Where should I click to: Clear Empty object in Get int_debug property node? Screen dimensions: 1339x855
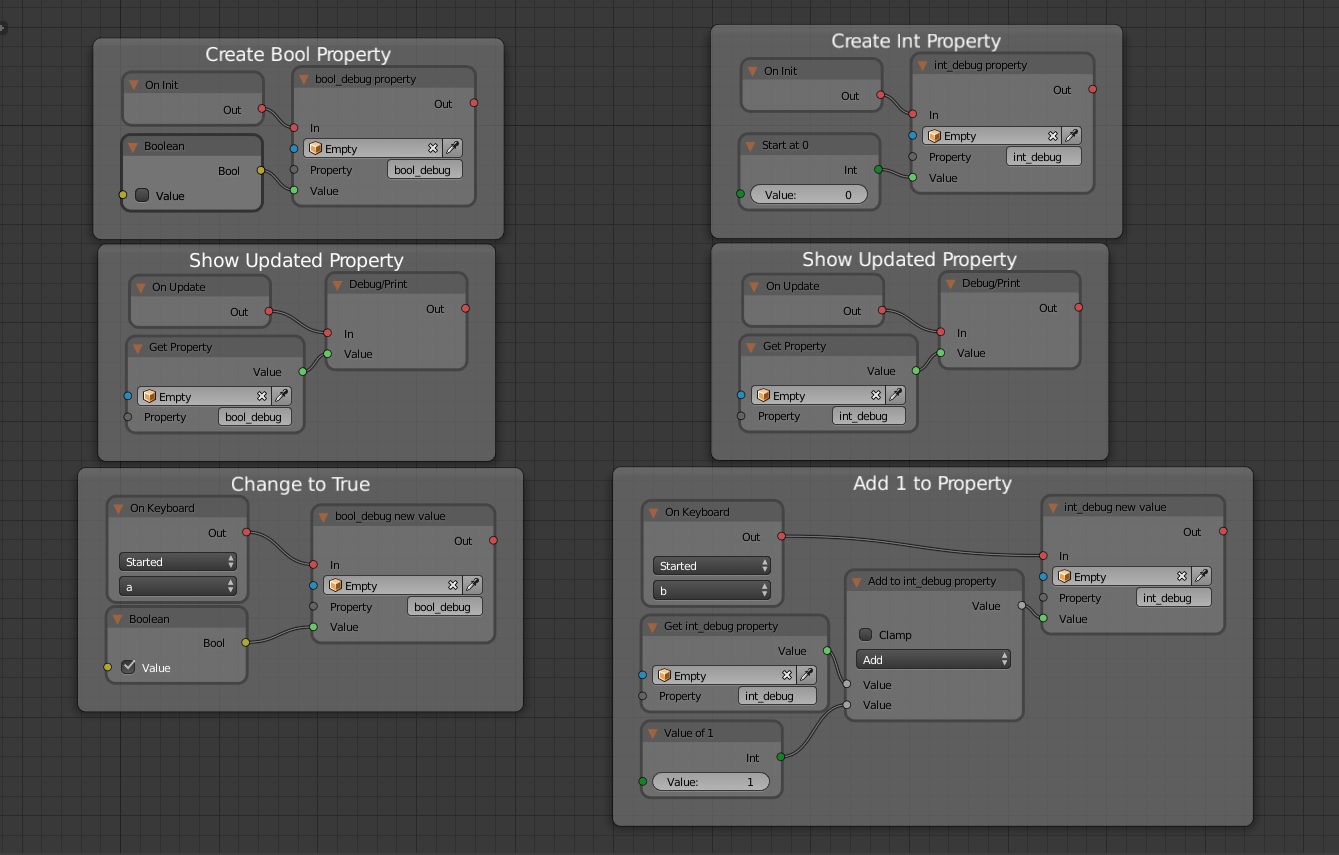coord(787,675)
